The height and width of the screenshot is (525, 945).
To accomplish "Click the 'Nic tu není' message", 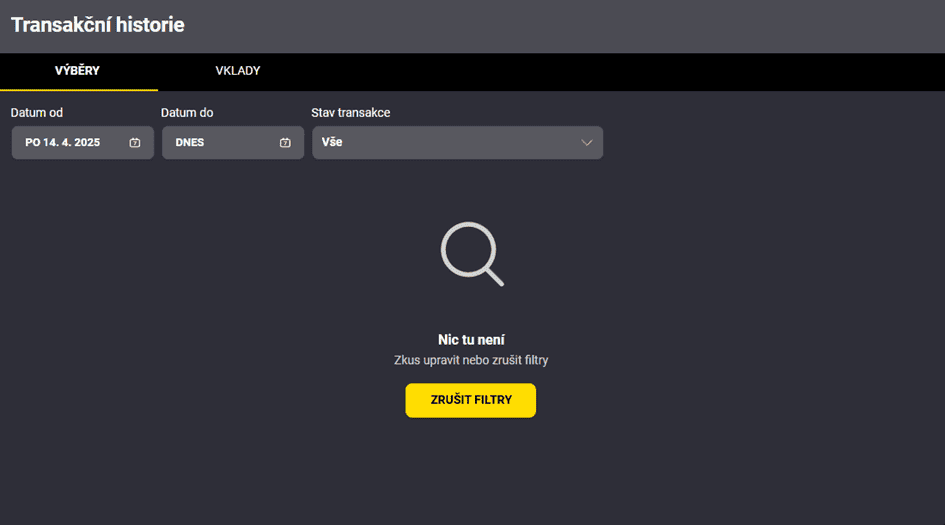I will 471,340.
